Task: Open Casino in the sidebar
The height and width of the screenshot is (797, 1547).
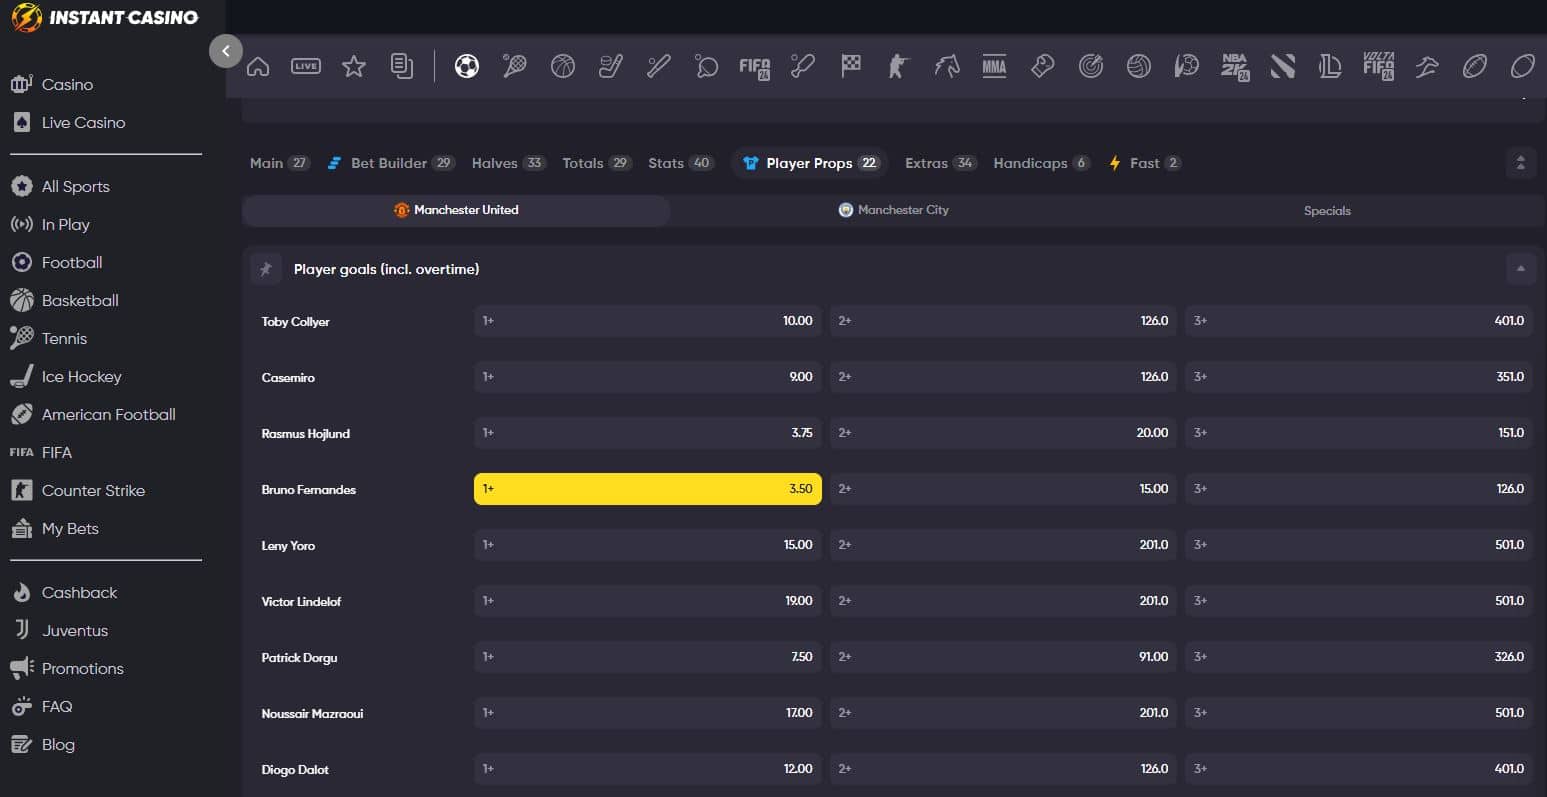Action: [x=67, y=85]
